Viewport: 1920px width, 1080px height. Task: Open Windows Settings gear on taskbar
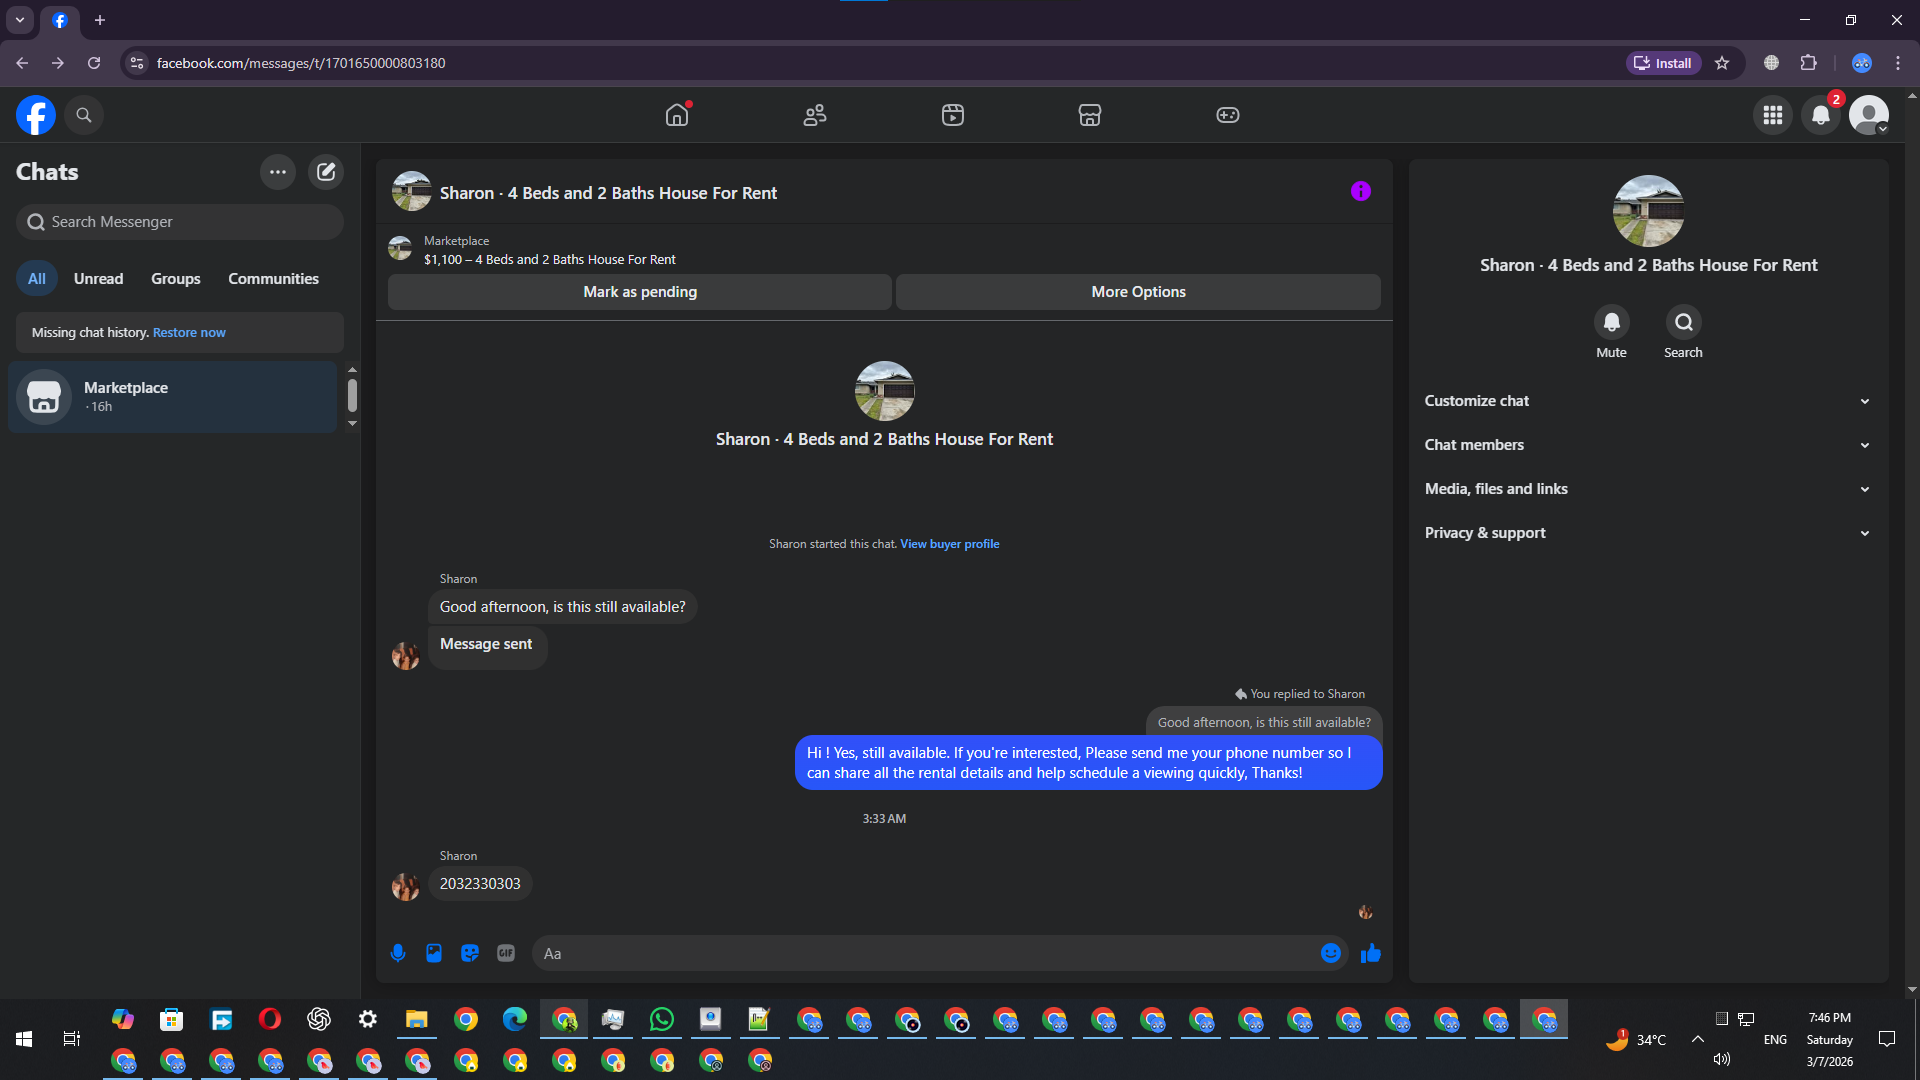(x=368, y=1019)
